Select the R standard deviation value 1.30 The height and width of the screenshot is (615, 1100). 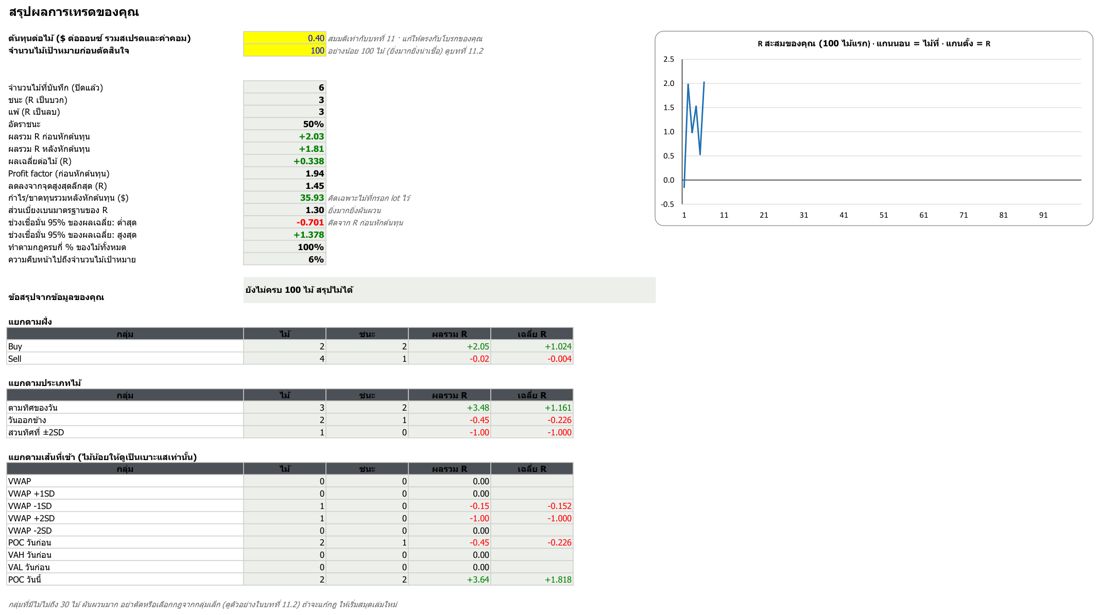[284, 210]
